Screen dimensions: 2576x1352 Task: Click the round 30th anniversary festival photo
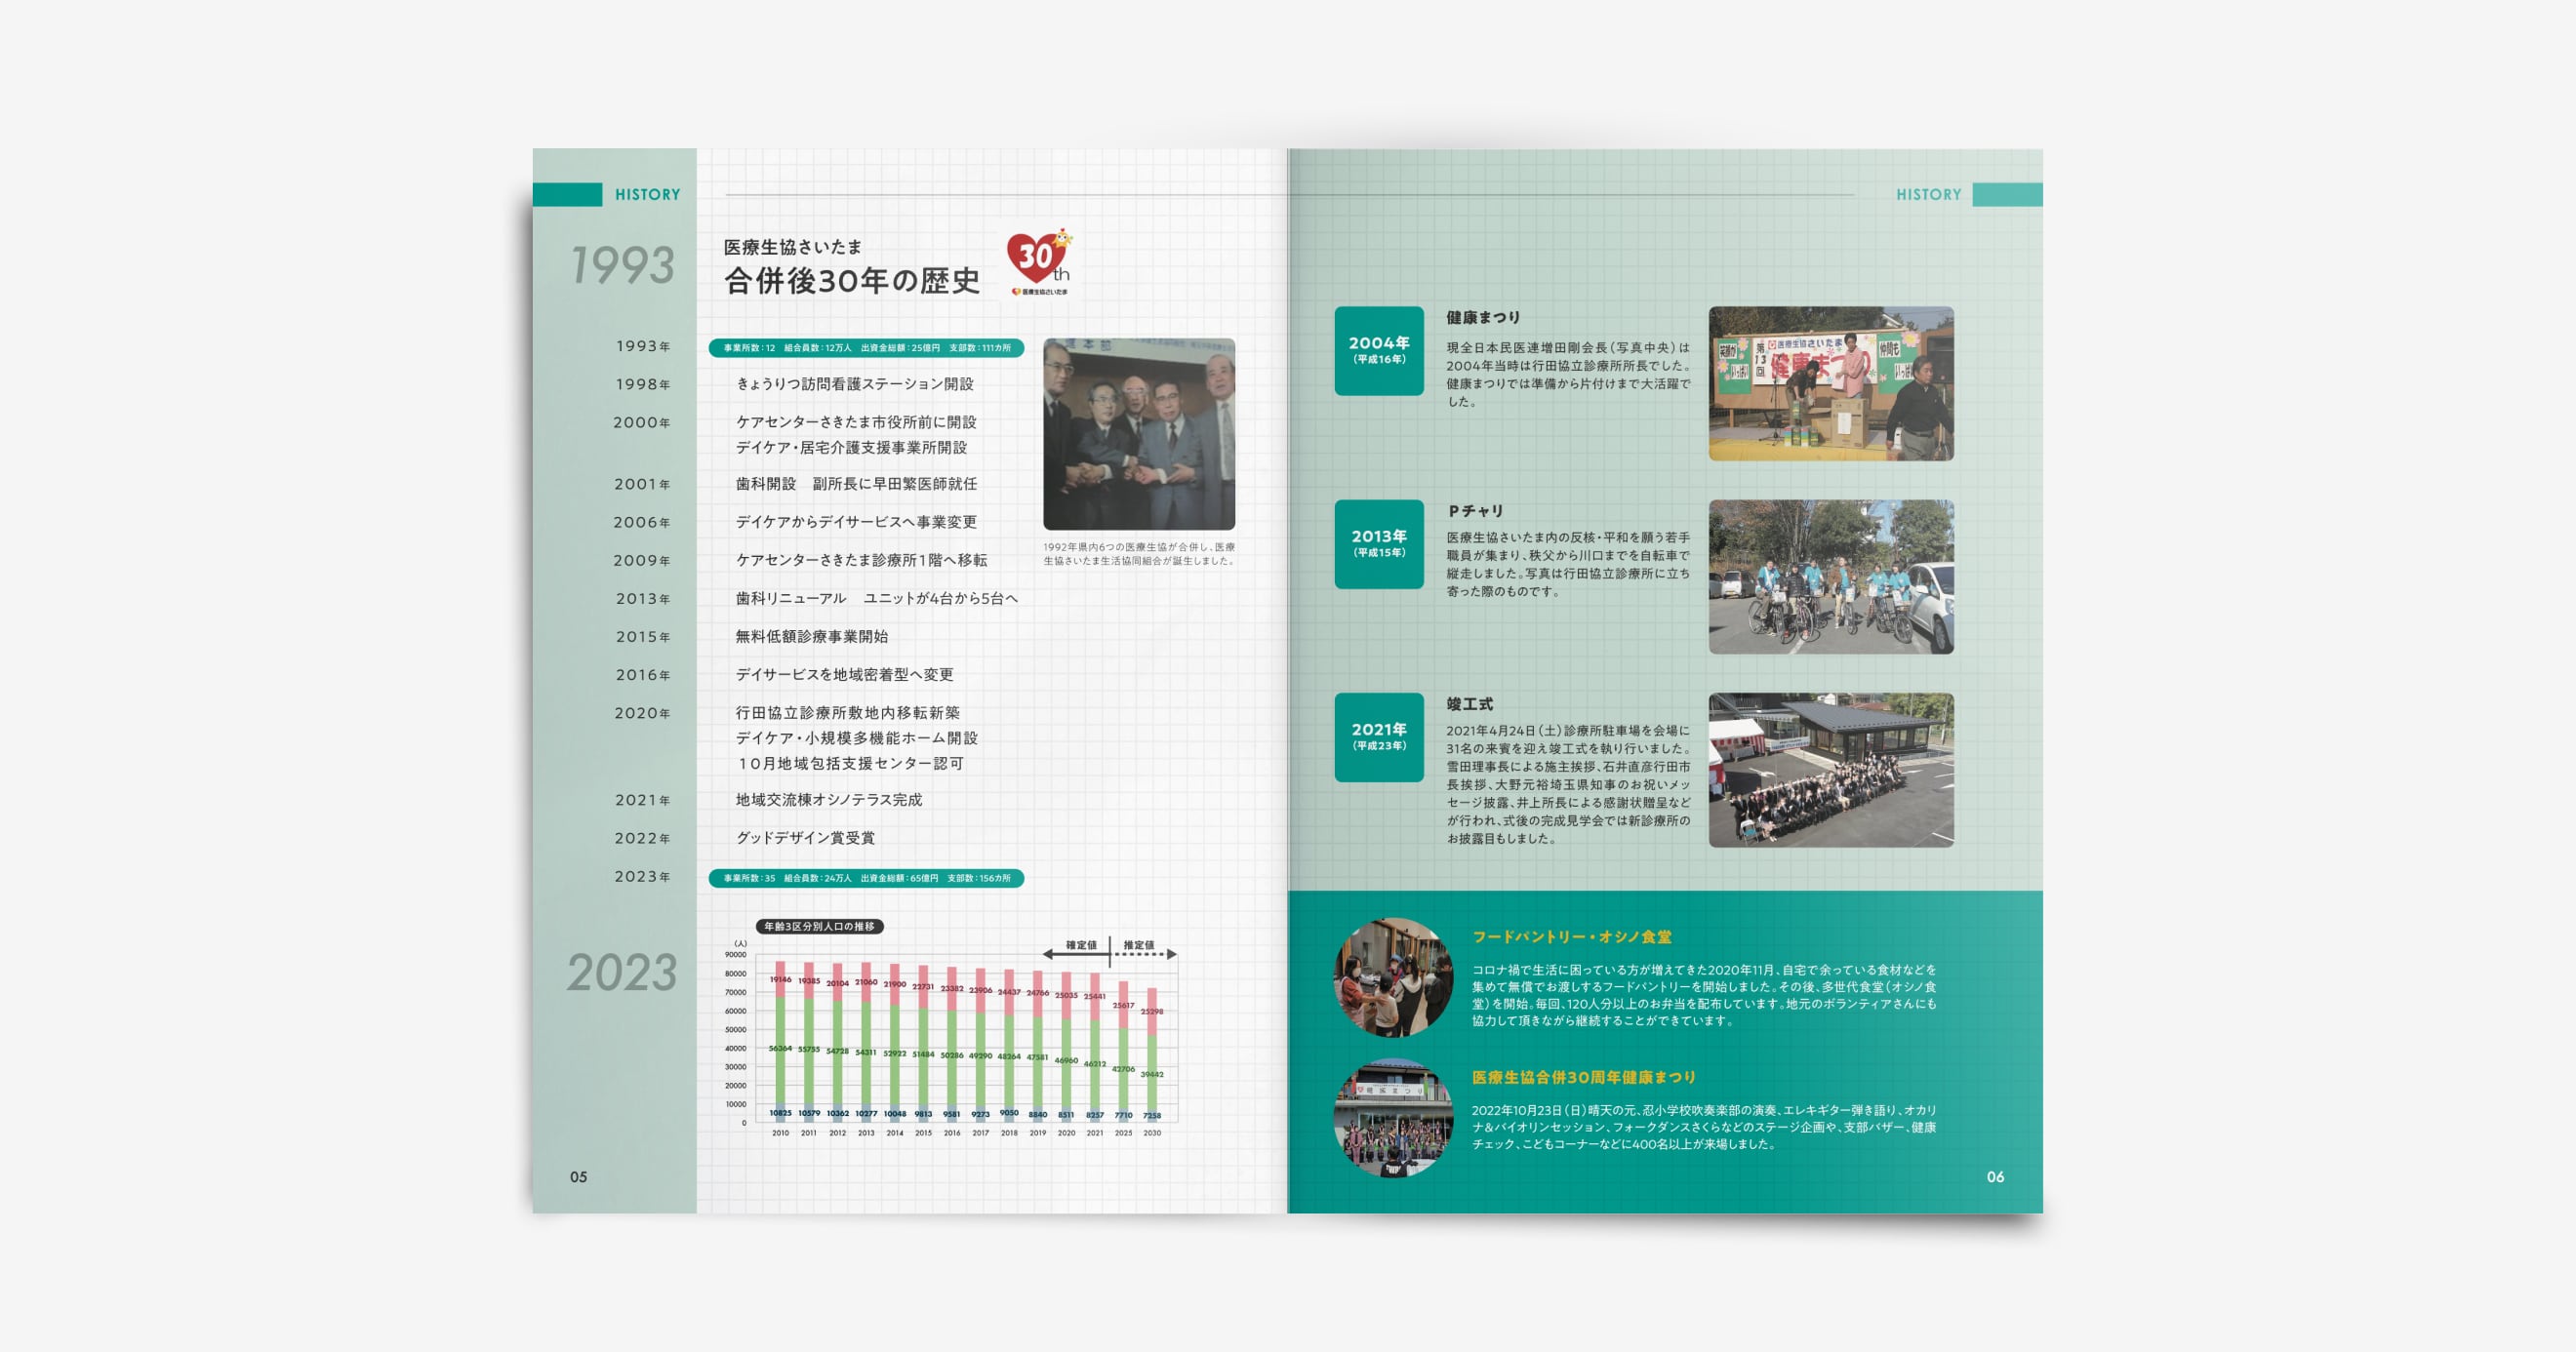click(1392, 1117)
